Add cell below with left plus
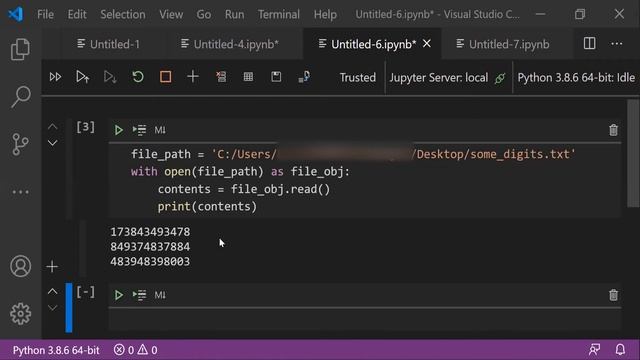The height and width of the screenshot is (360, 640). [x=52, y=267]
